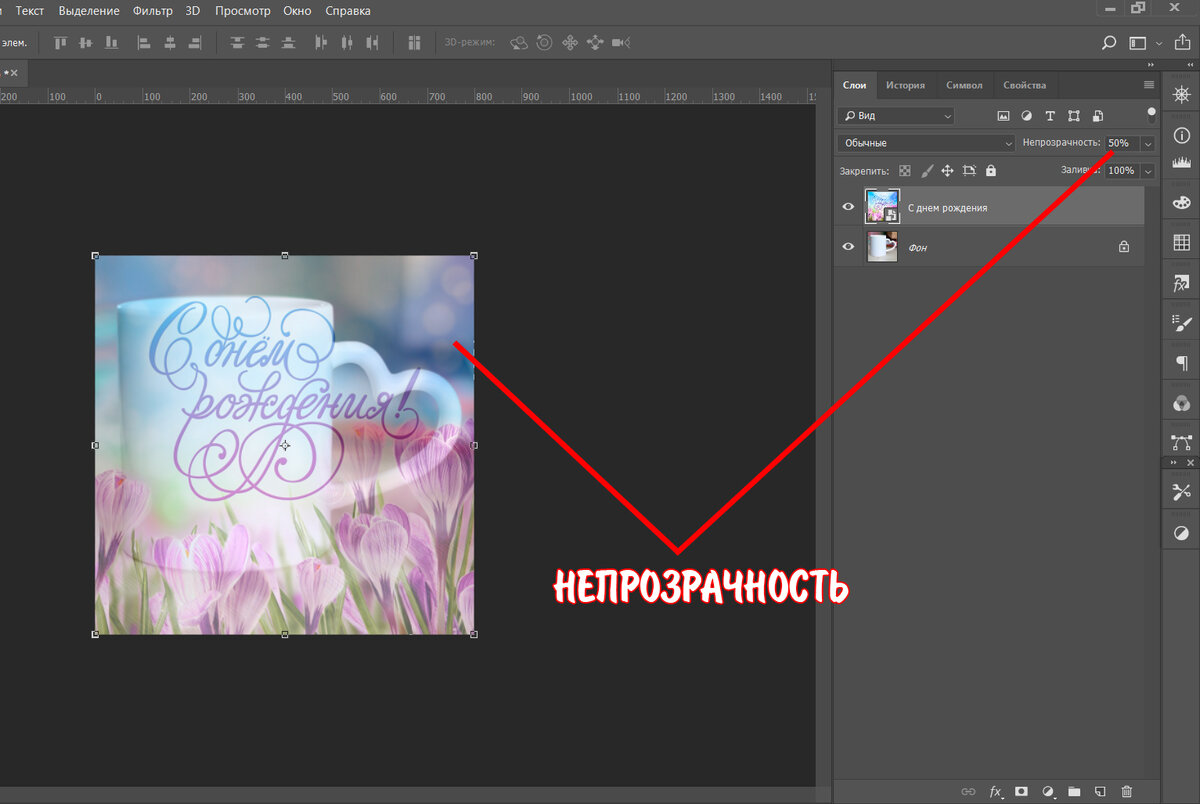
Task: Open the Info panel icon
Action: 1181,136
